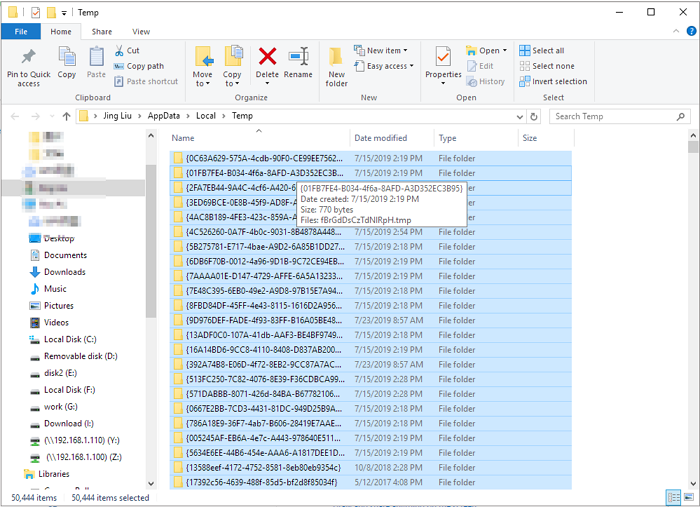The image size is (700, 507).
Task: Open the View ribbon tab
Action: tap(141, 32)
